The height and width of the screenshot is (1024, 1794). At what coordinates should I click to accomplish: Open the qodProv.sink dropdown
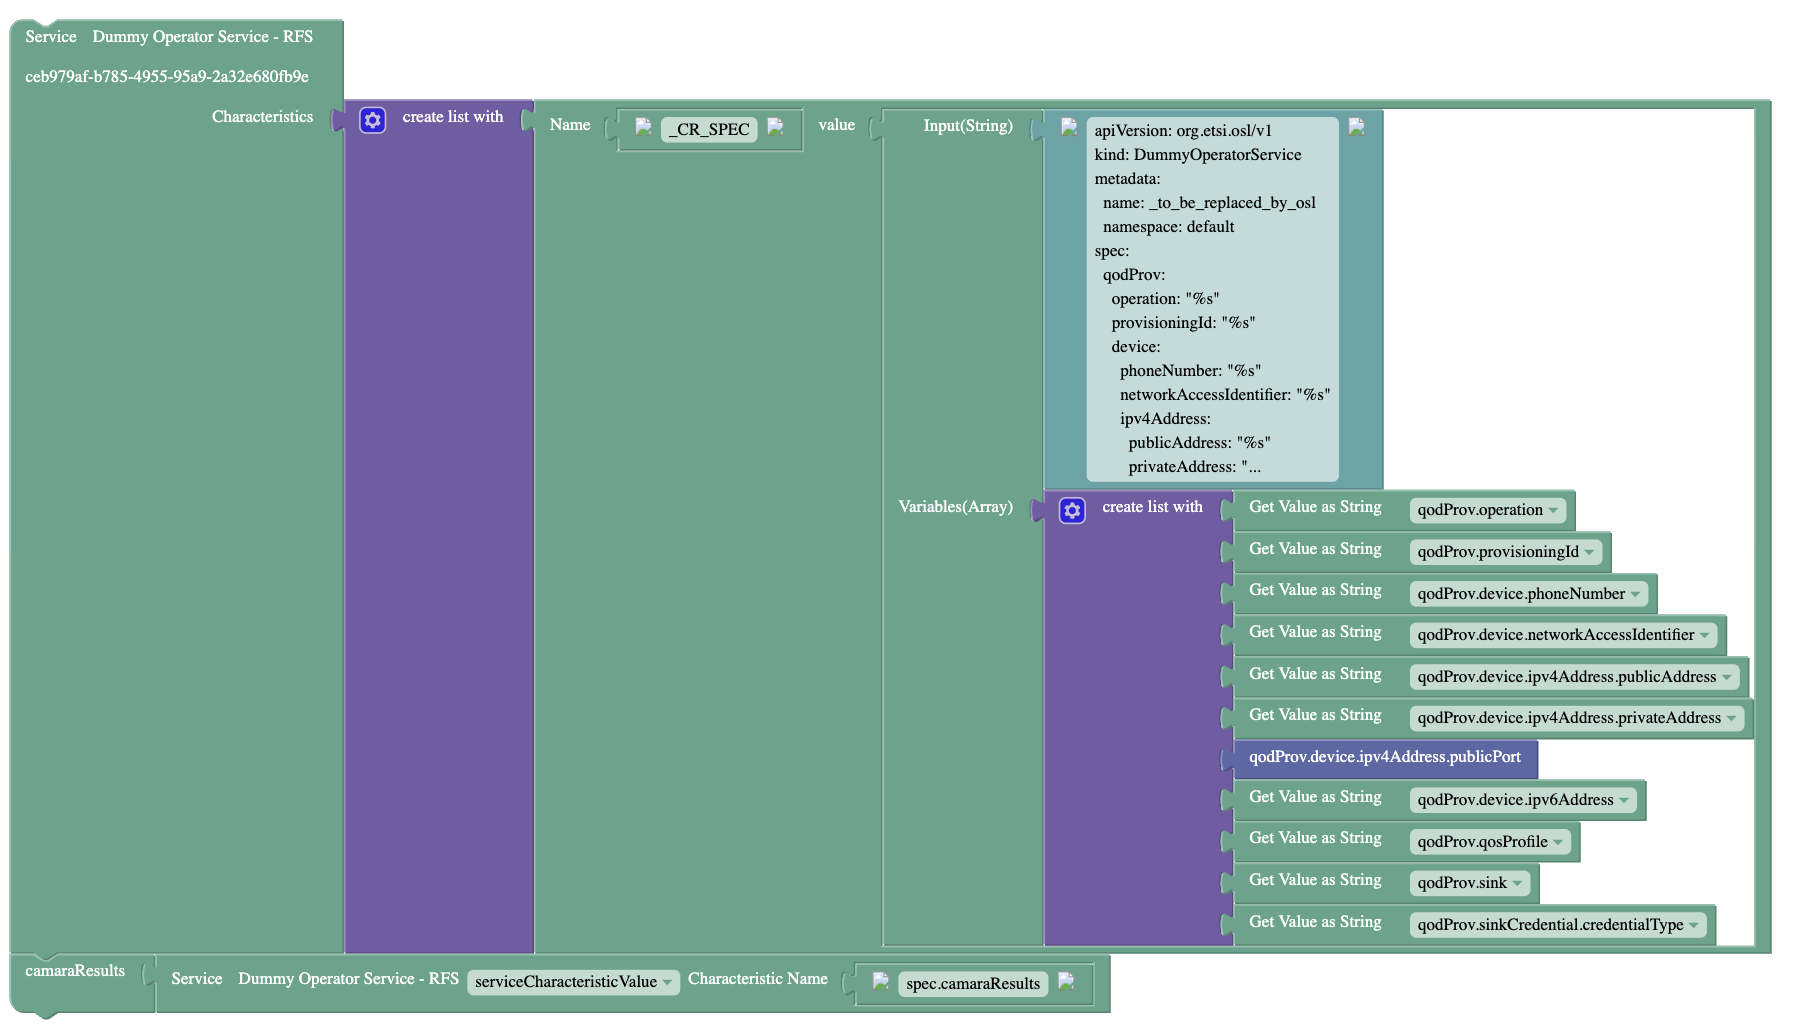(1469, 883)
